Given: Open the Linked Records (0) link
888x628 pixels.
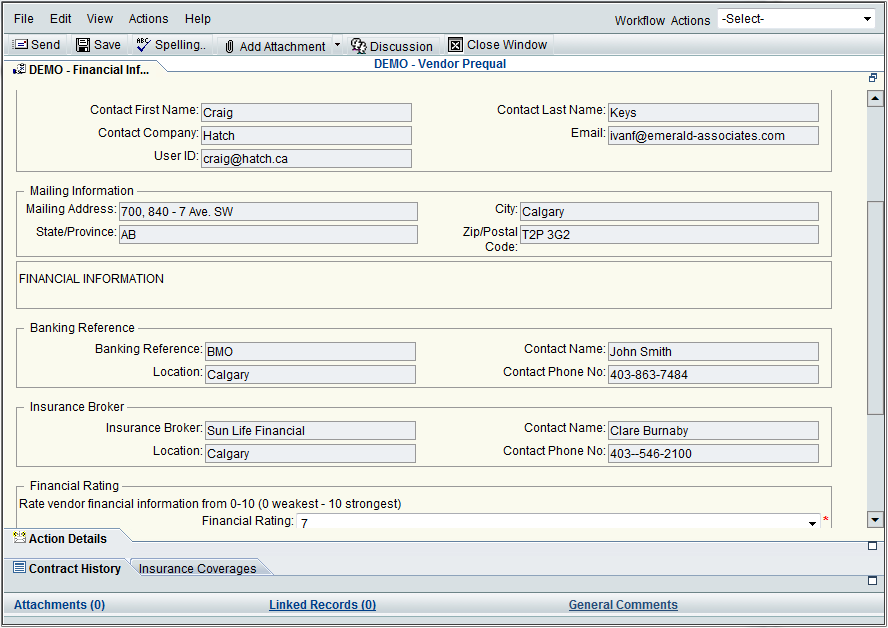Looking at the screenshot, I should click(322, 605).
